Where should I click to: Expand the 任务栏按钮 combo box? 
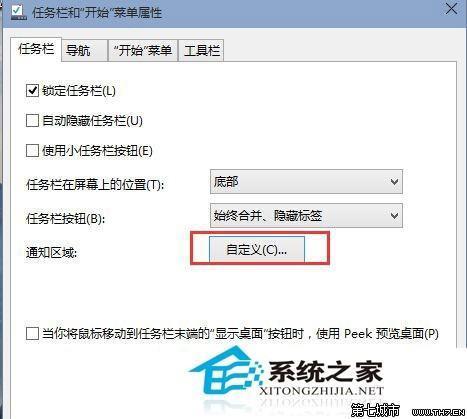click(x=306, y=216)
